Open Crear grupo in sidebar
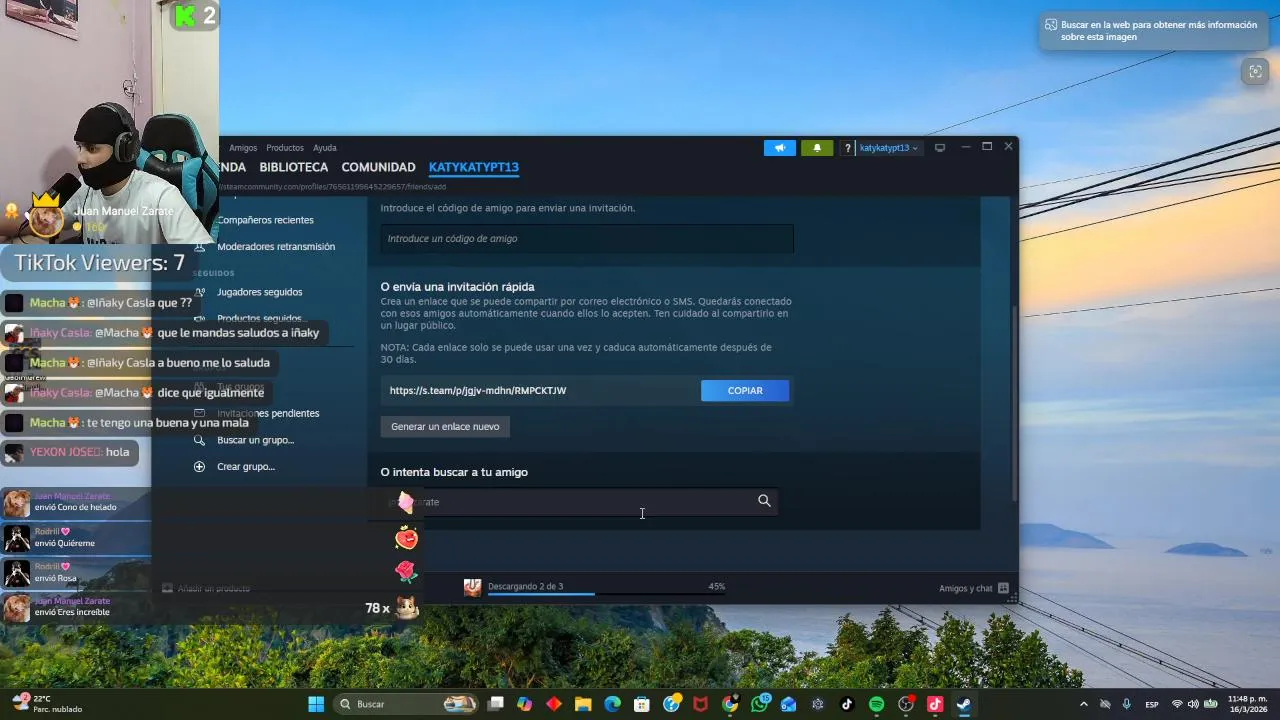 pos(246,467)
